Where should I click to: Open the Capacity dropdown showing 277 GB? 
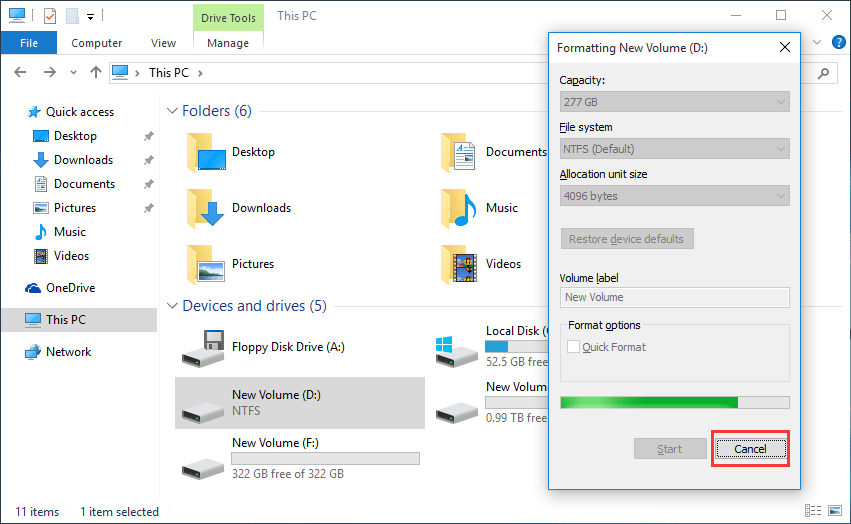tap(674, 102)
